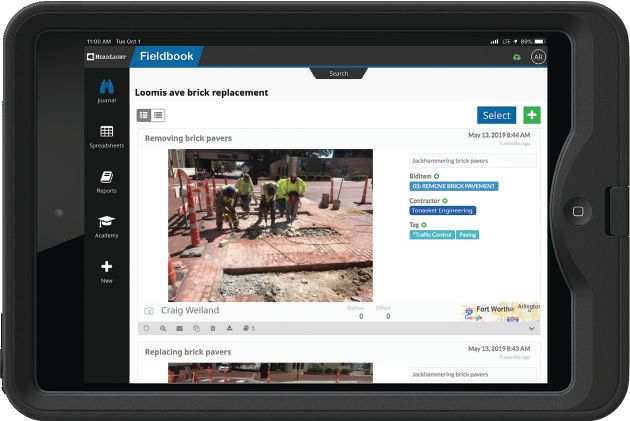This screenshot has width=630, height=421.
Task: Add a Tag using the green plus
Action: (x=424, y=225)
